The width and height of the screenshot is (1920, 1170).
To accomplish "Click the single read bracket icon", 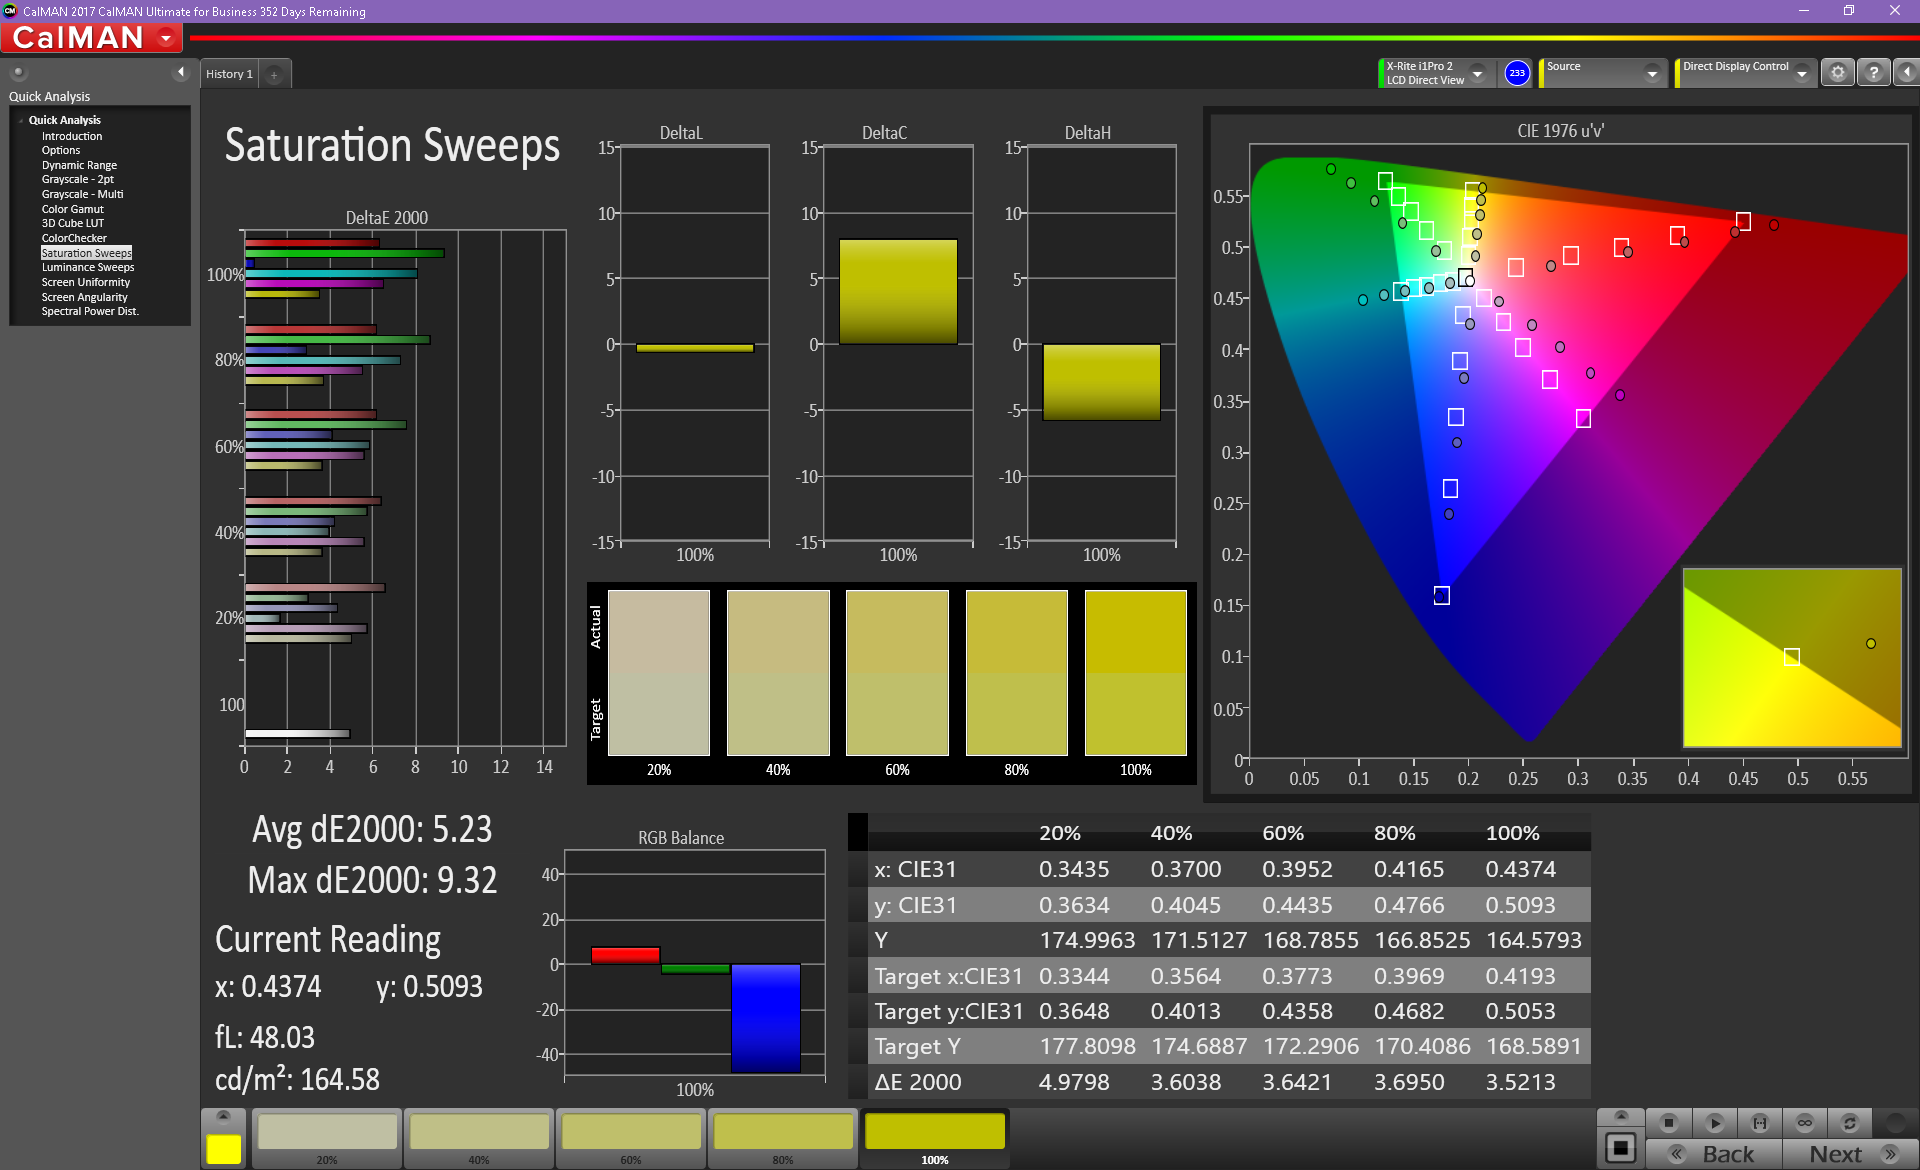I will point(1760,1123).
